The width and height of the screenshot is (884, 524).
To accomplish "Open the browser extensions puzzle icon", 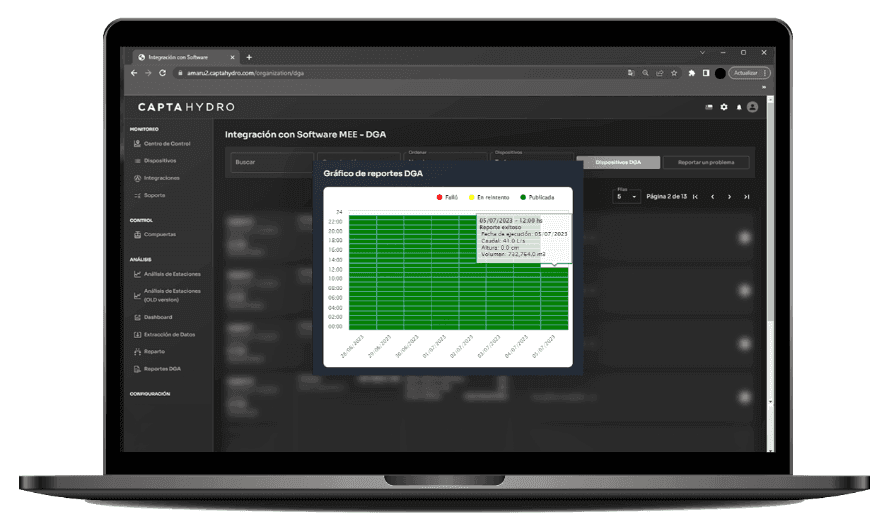I will [691, 73].
